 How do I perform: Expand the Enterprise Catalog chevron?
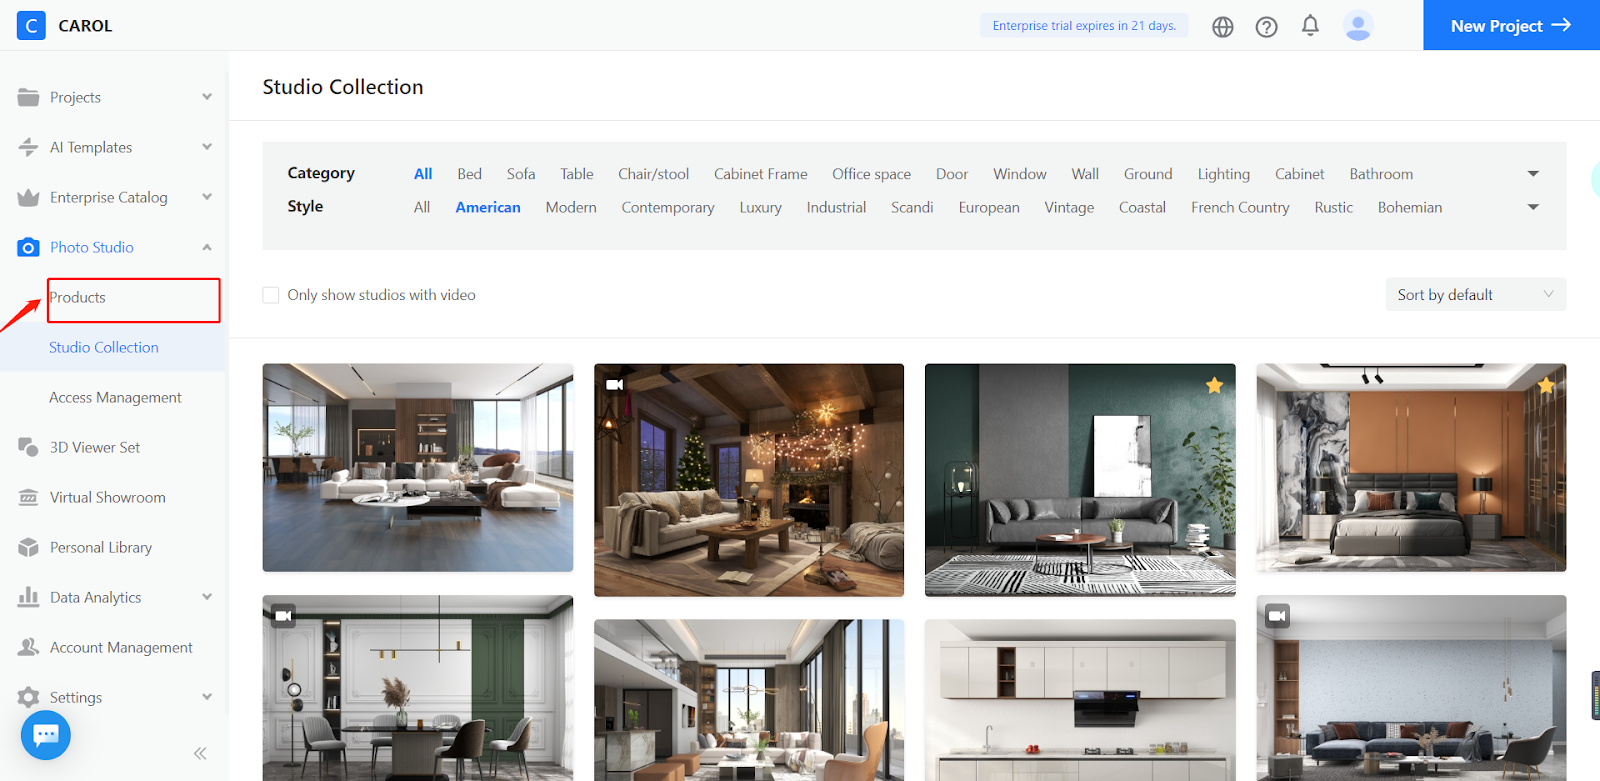pyautogui.click(x=207, y=197)
